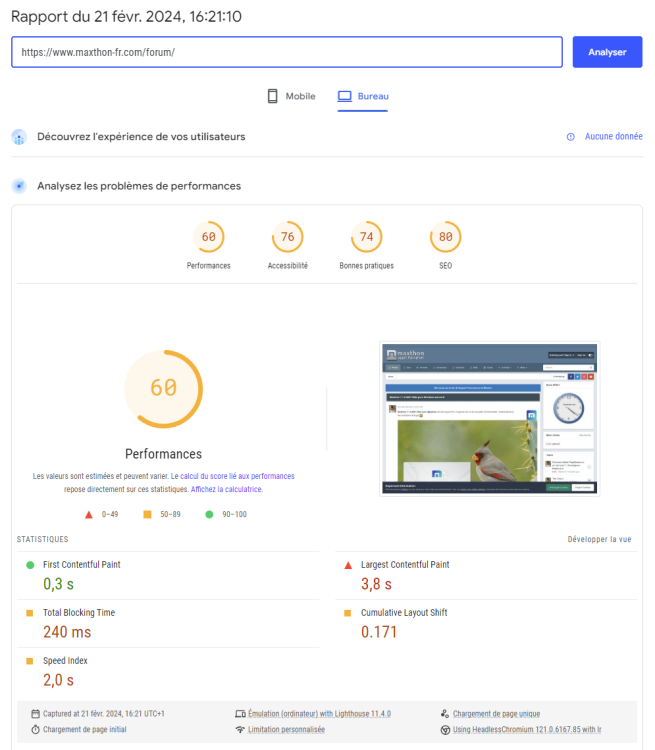Switch to the Mobile tab
The width and height of the screenshot is (655, 750).
pos(291,97)
